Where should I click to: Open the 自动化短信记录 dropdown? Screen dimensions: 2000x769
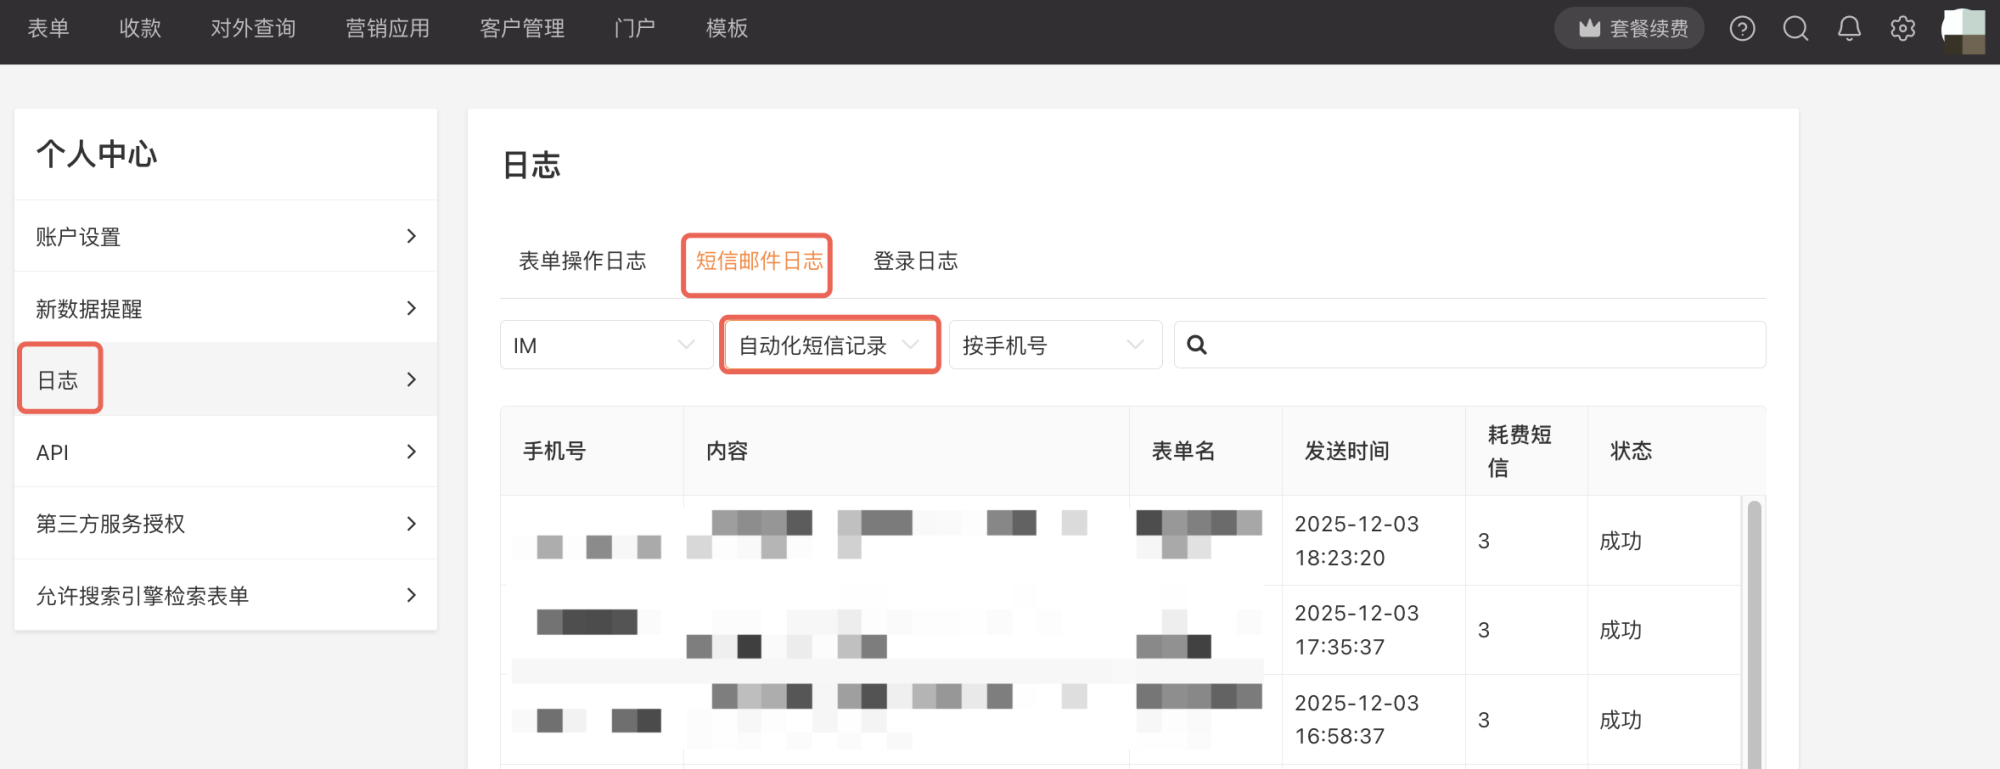pyautogui.click(x=829, y=345)
